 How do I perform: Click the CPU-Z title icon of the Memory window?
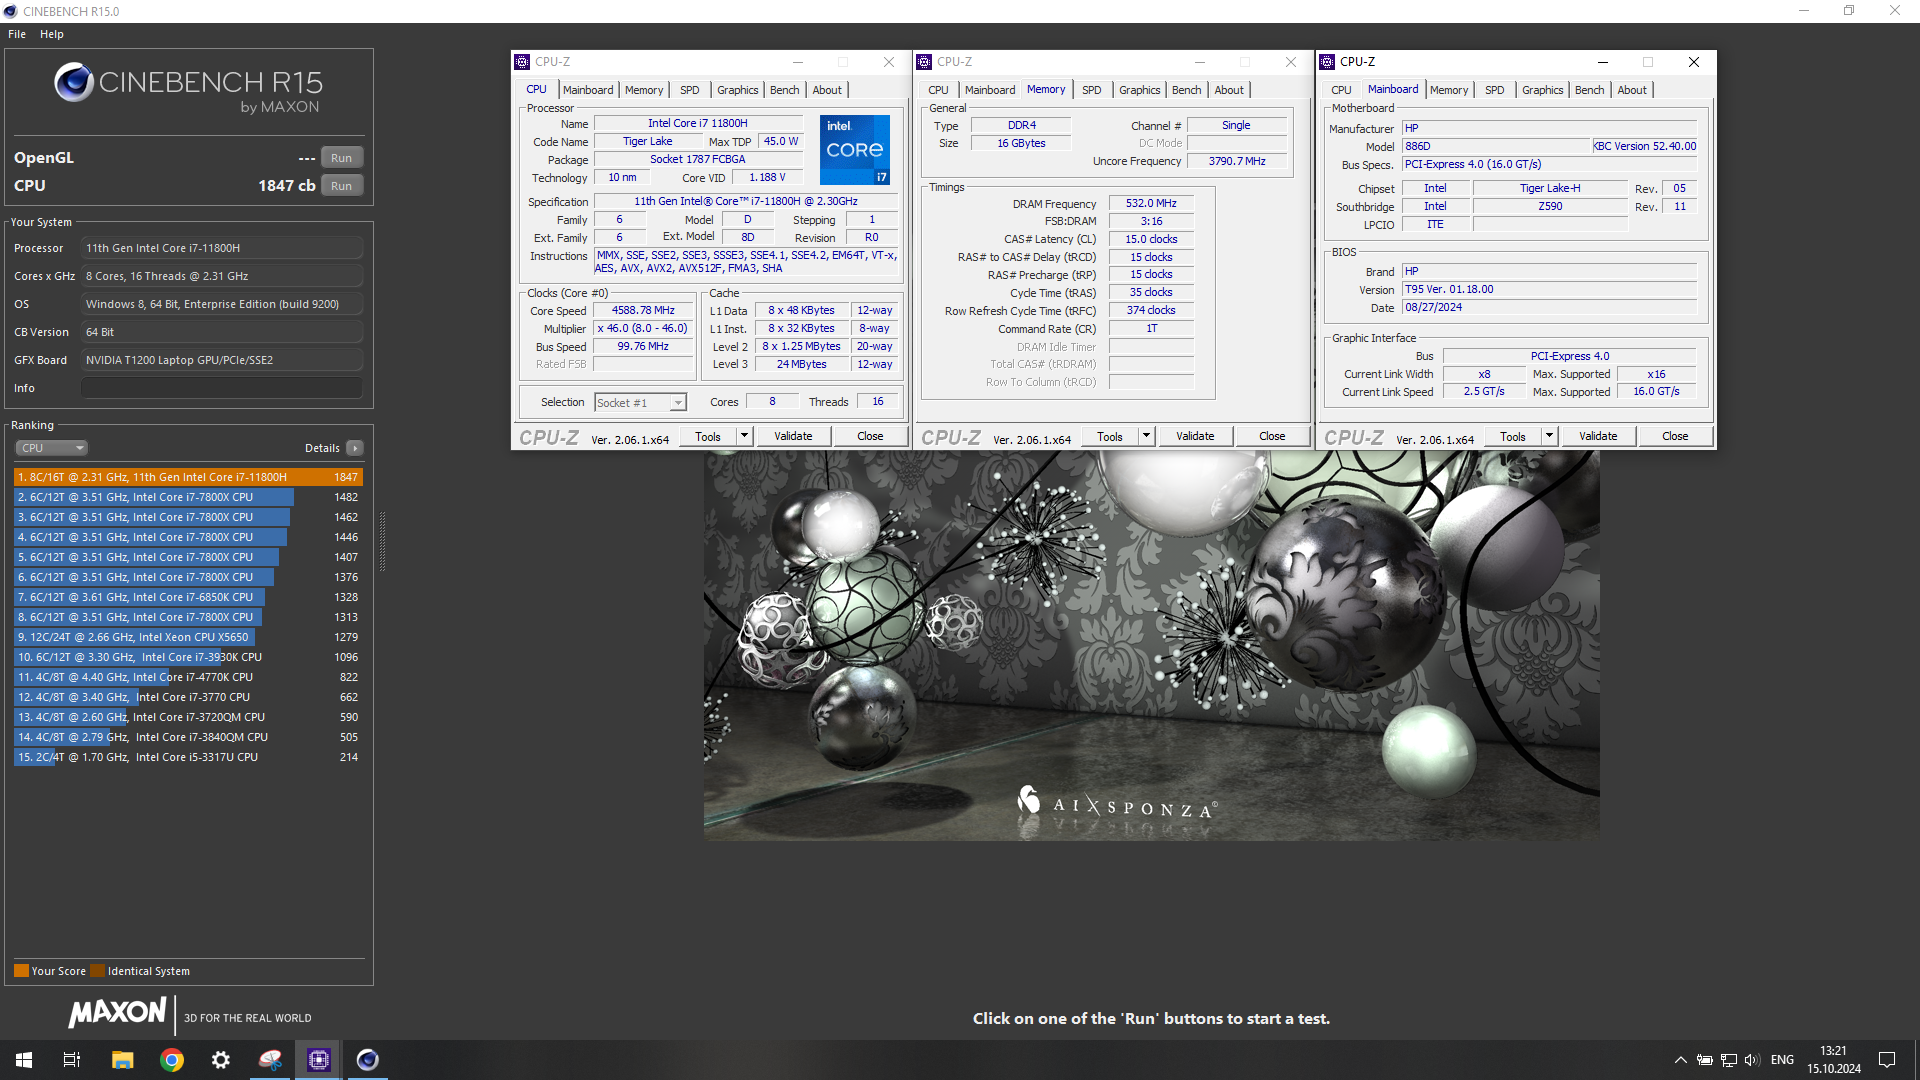coord(924,62)
